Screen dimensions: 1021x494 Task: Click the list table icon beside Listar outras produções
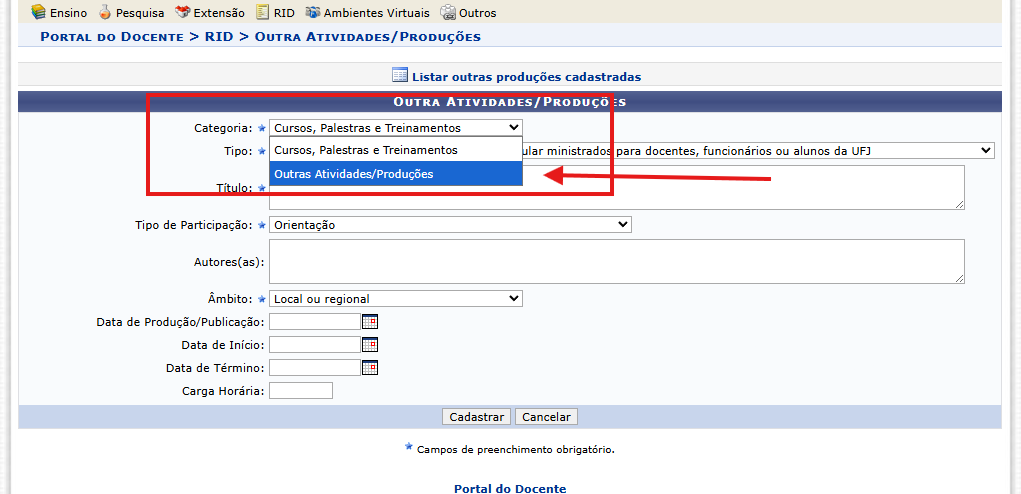(x=400, y=75)
